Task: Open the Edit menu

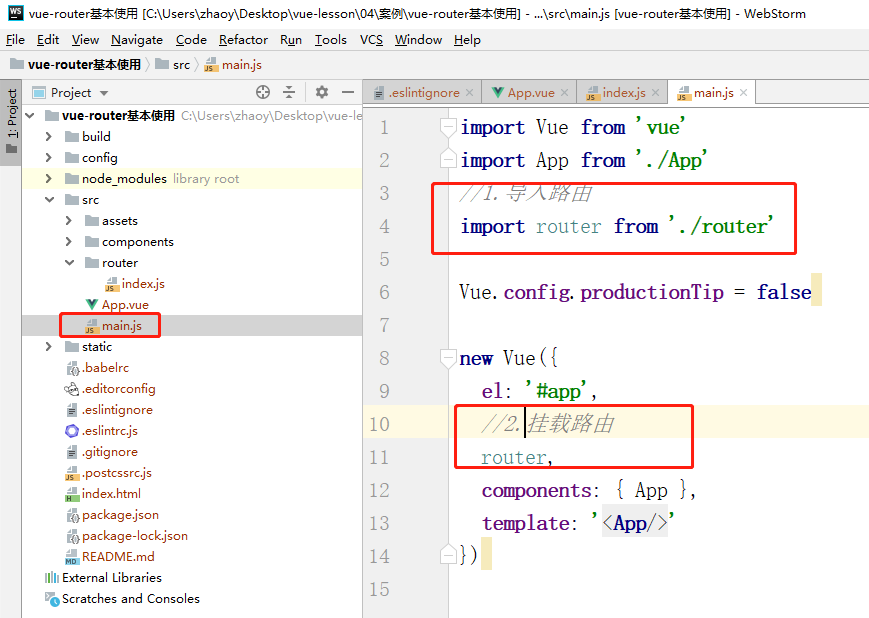Action: pos(48,40)
